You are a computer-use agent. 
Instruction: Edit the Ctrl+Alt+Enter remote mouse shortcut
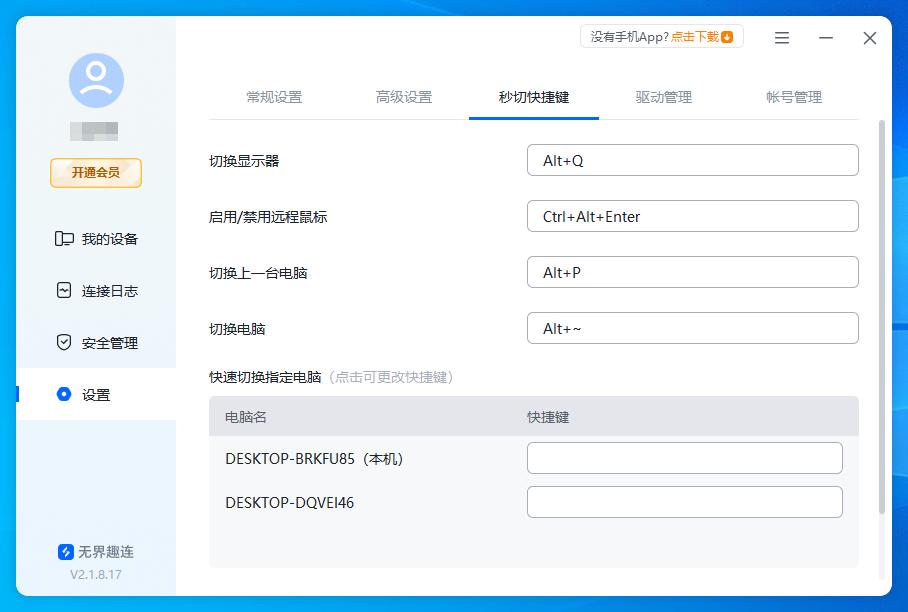coord(692,216)
